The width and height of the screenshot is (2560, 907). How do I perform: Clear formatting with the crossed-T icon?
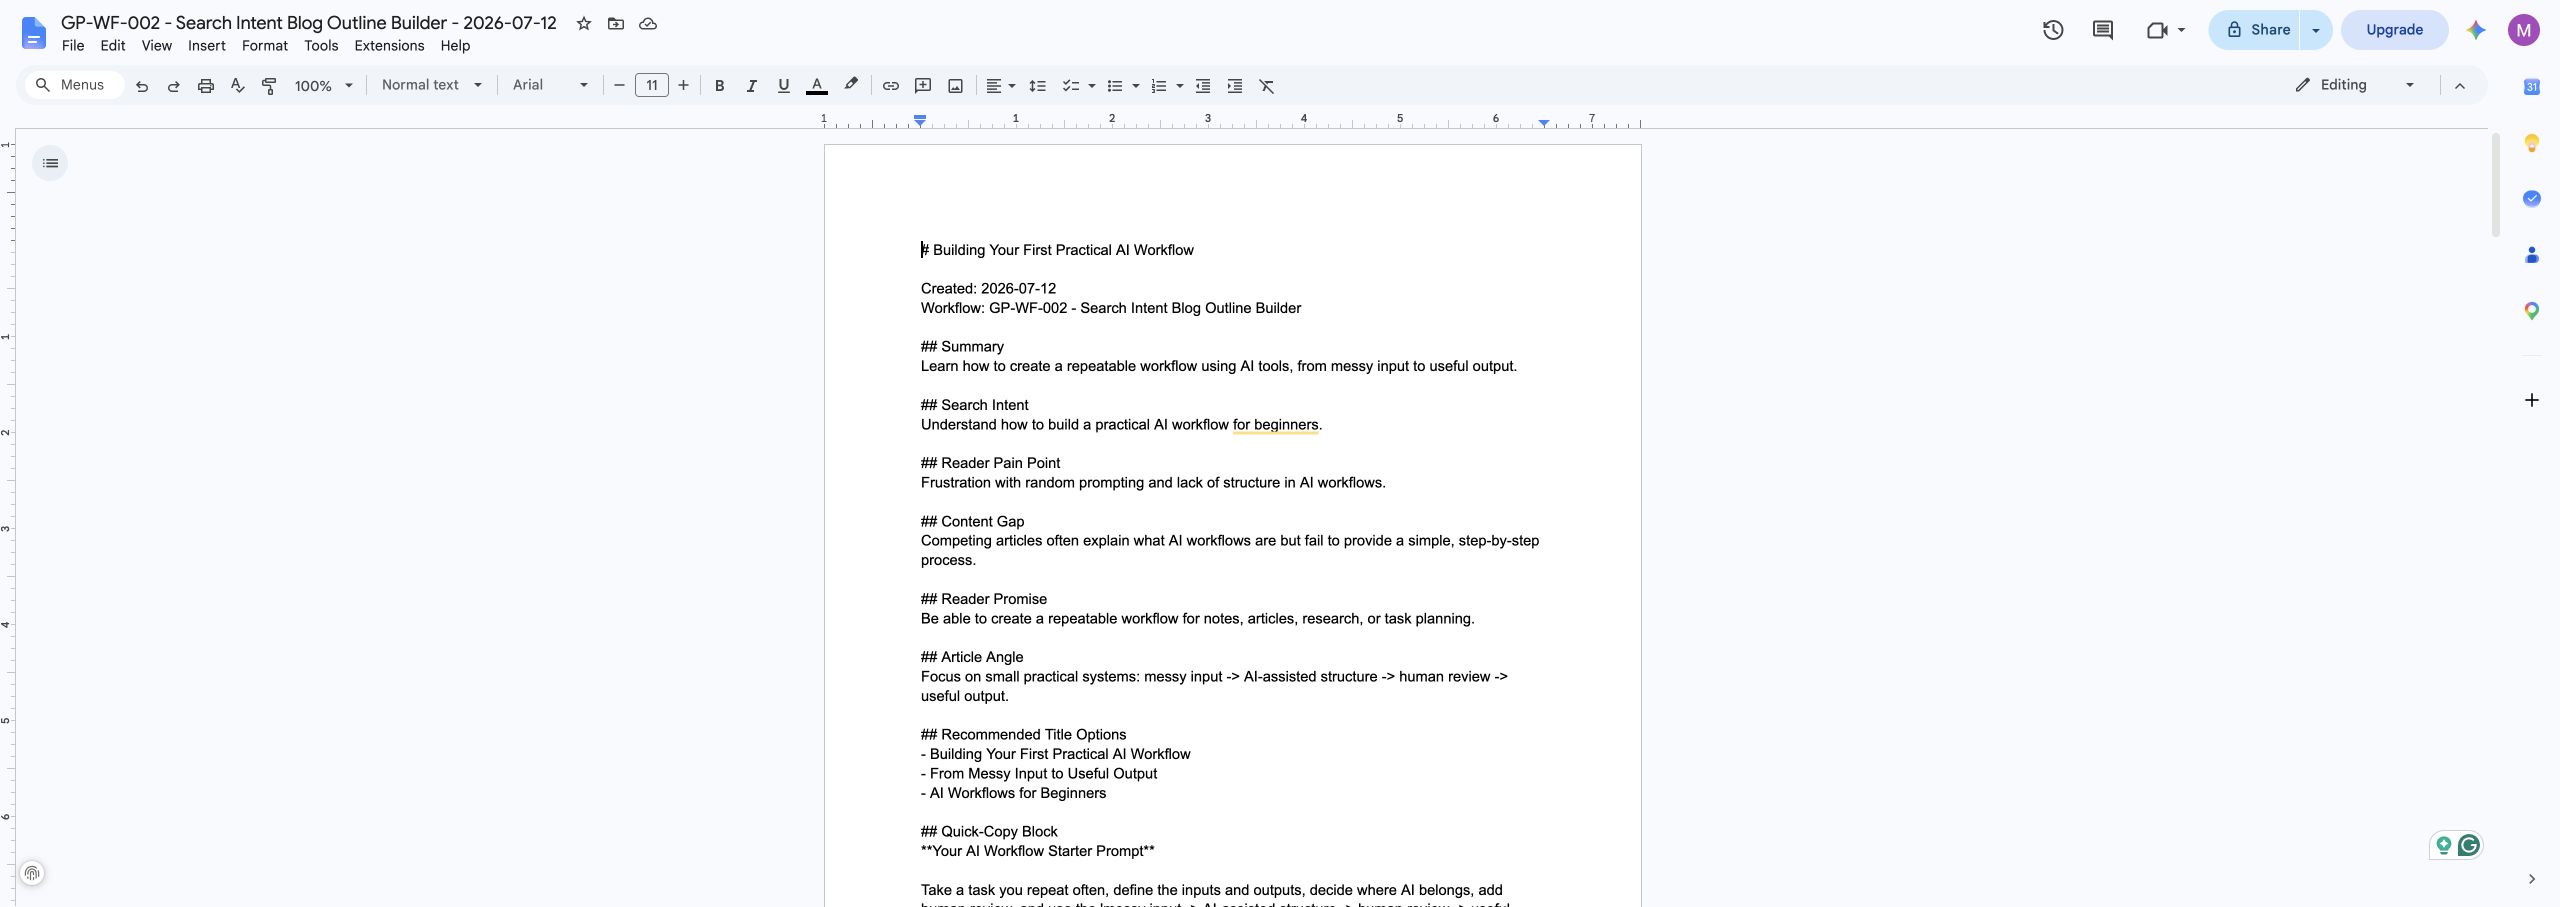click(x=1267, y=86)
